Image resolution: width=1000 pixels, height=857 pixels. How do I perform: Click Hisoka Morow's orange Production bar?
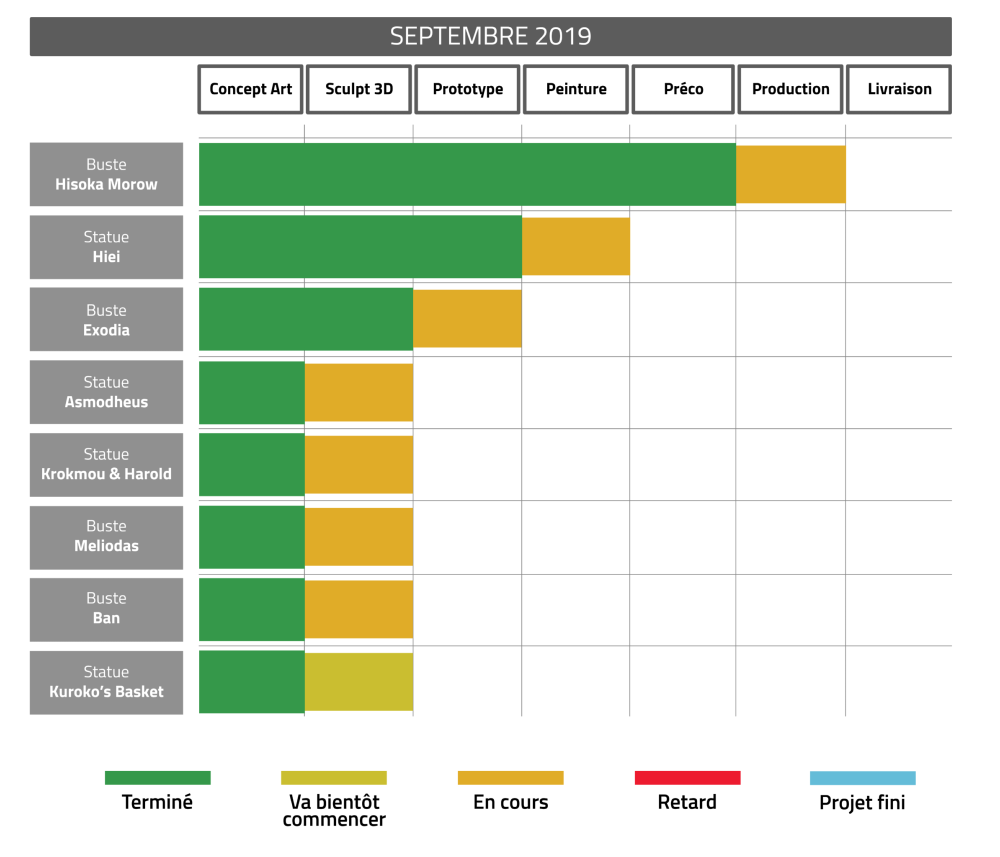click(x=790, y=174)
